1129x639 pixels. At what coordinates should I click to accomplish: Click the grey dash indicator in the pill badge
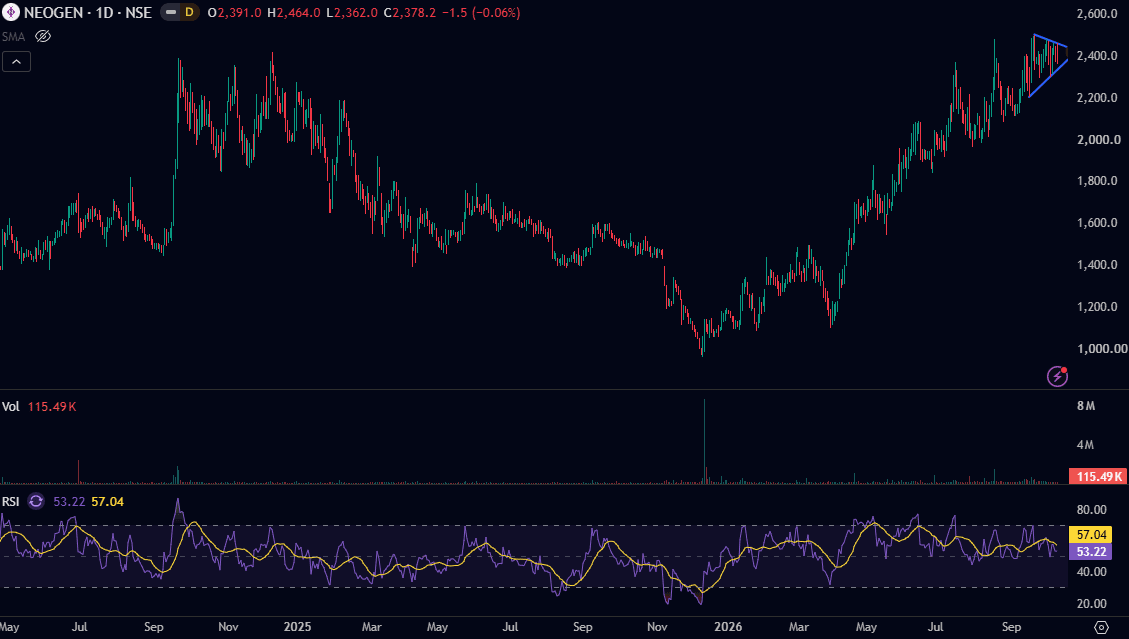(171, 12)
